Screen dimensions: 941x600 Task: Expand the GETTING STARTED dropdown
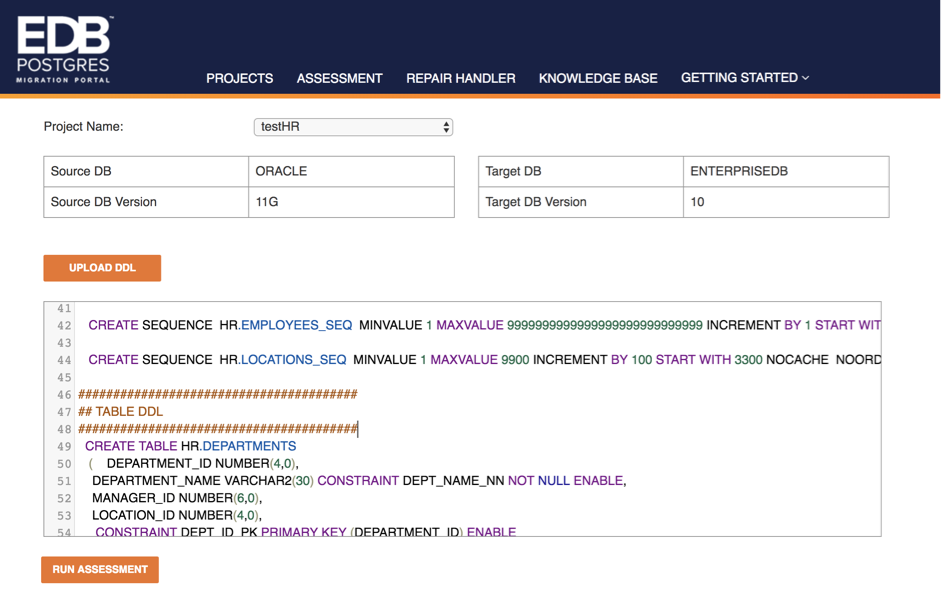(744, 78)
